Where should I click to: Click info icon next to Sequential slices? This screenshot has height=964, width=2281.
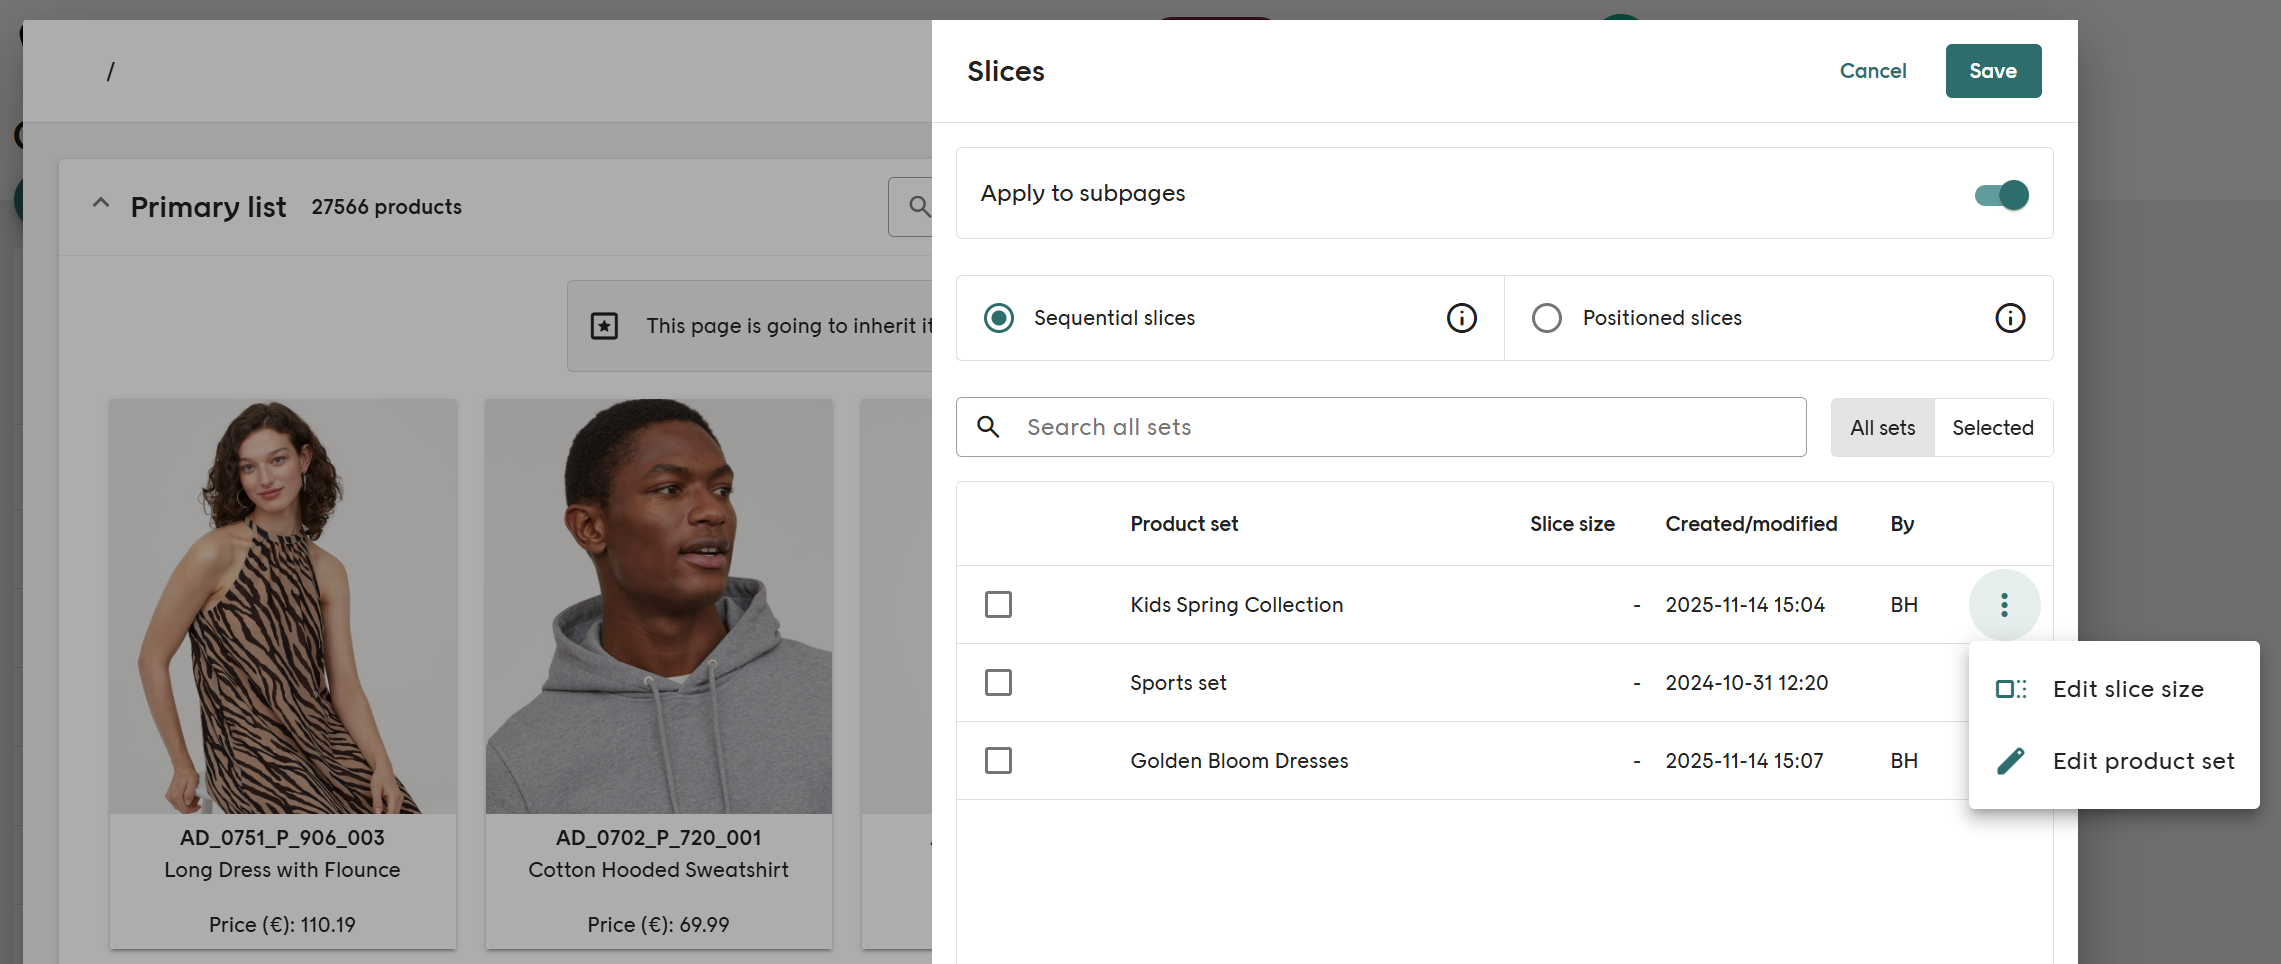coord(1461,318)
